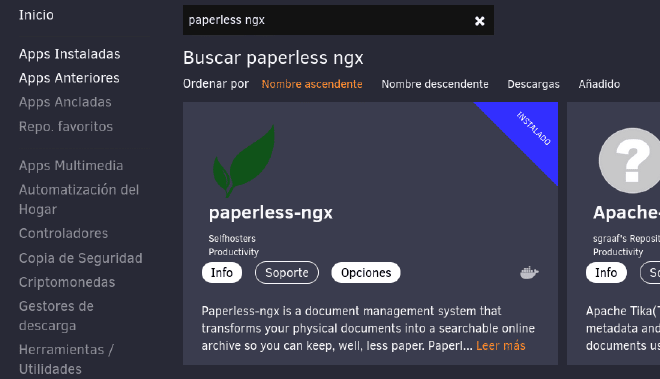The width and height of the screenshot is (660, 379).
Task: Click the paperless-ngx description text
Action: [368, 328]
